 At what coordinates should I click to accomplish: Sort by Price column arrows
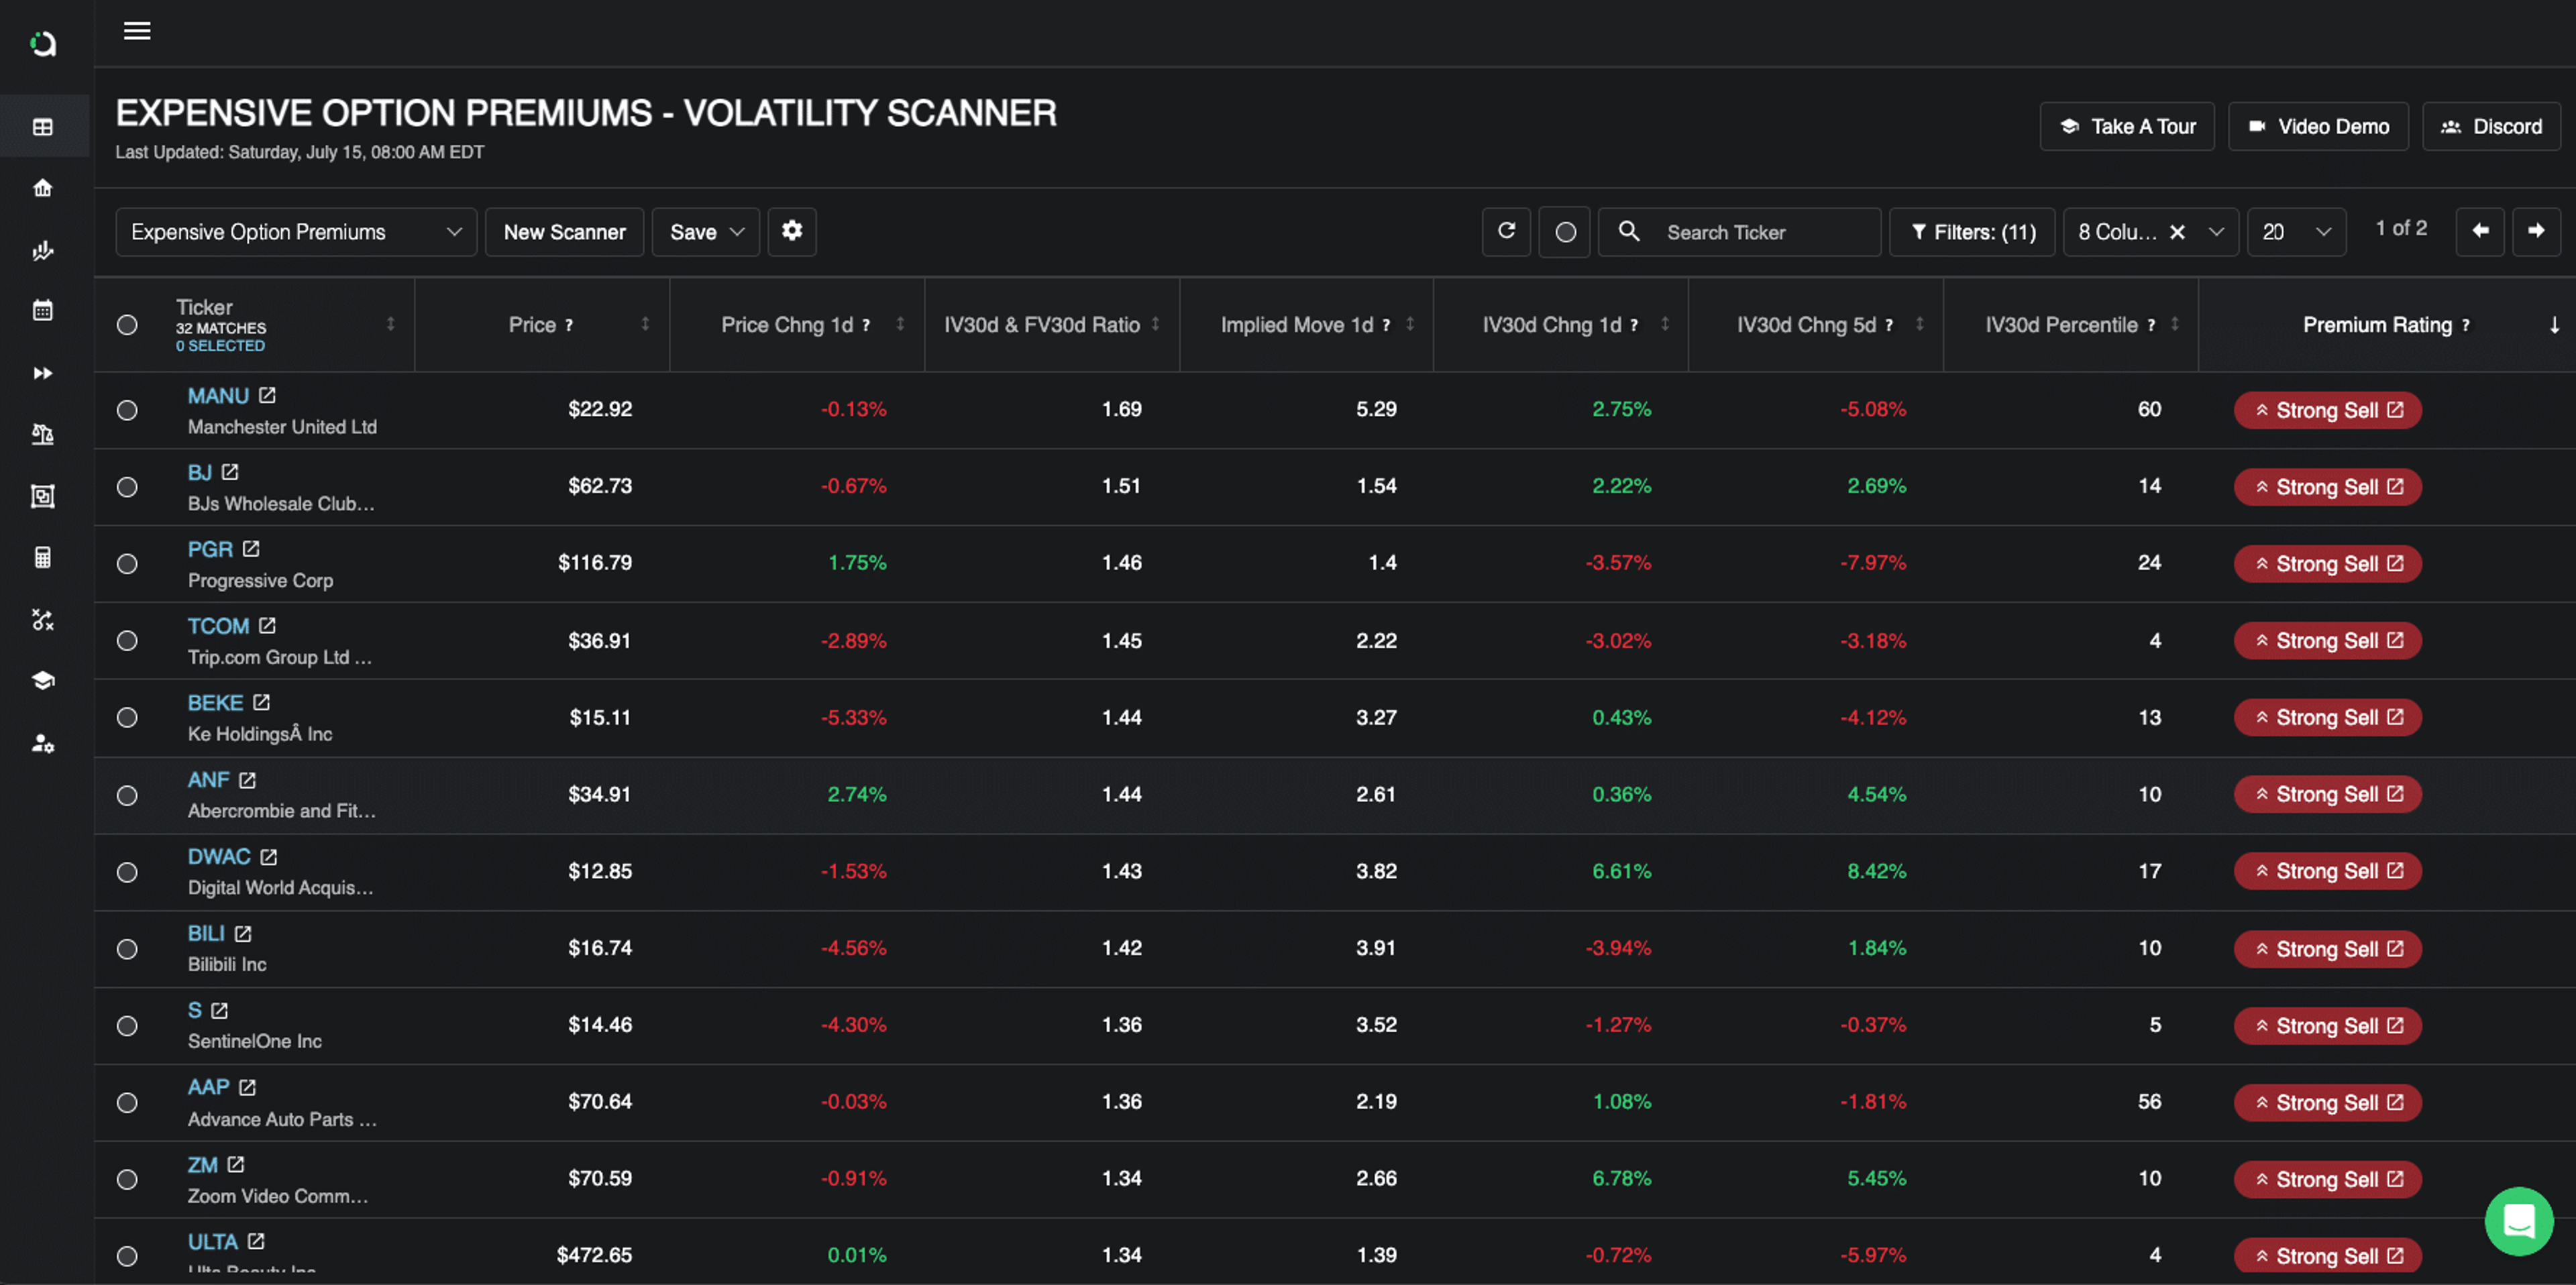click(645, 324)
